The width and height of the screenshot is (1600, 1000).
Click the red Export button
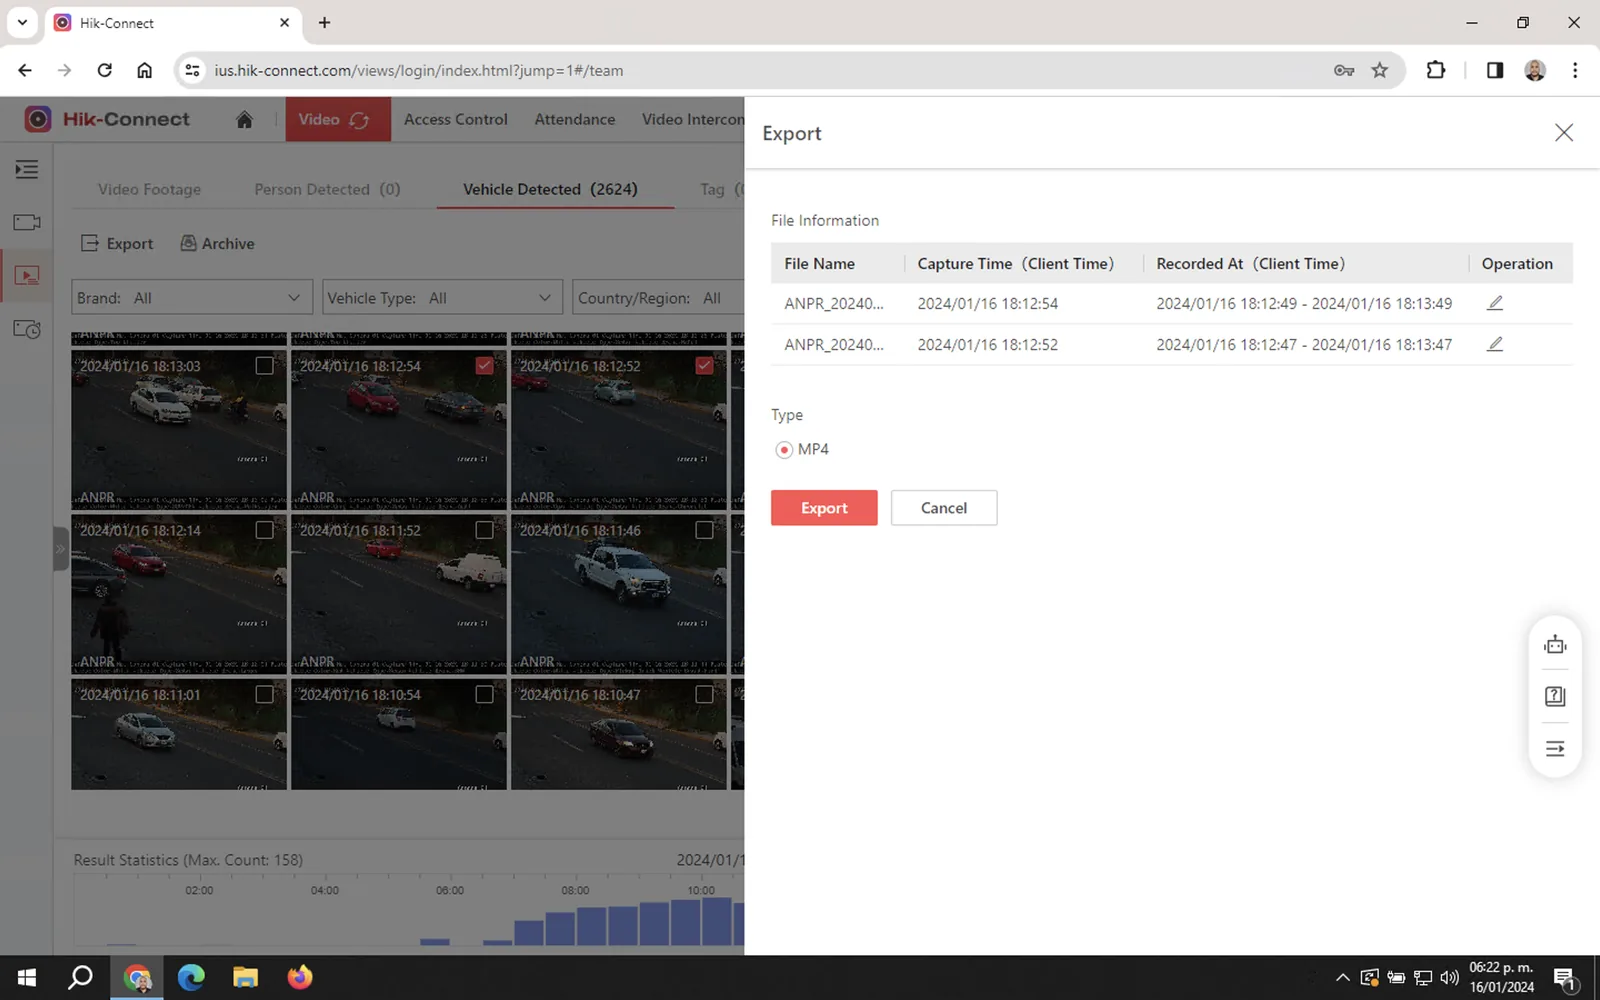pos(824,508)
